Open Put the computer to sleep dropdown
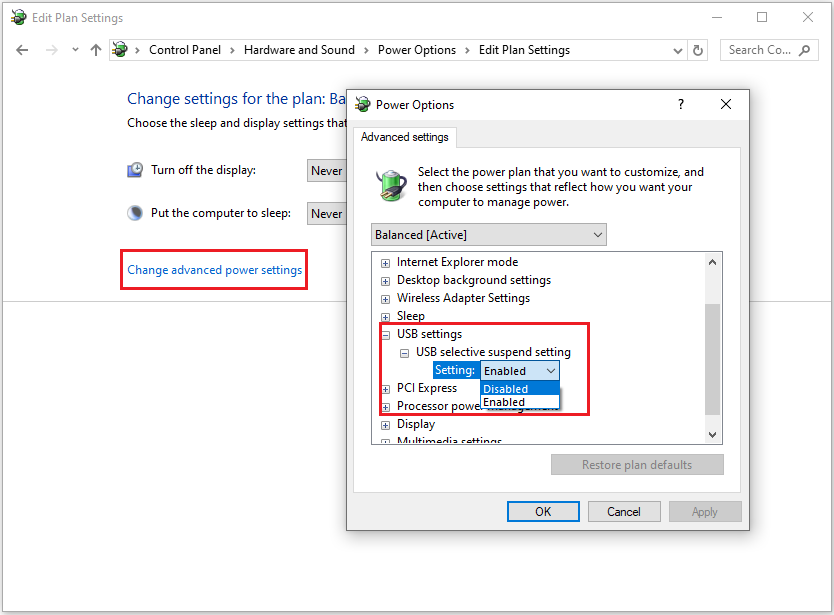The width and height of the screenshot is (834, 615). pos(327,213)
